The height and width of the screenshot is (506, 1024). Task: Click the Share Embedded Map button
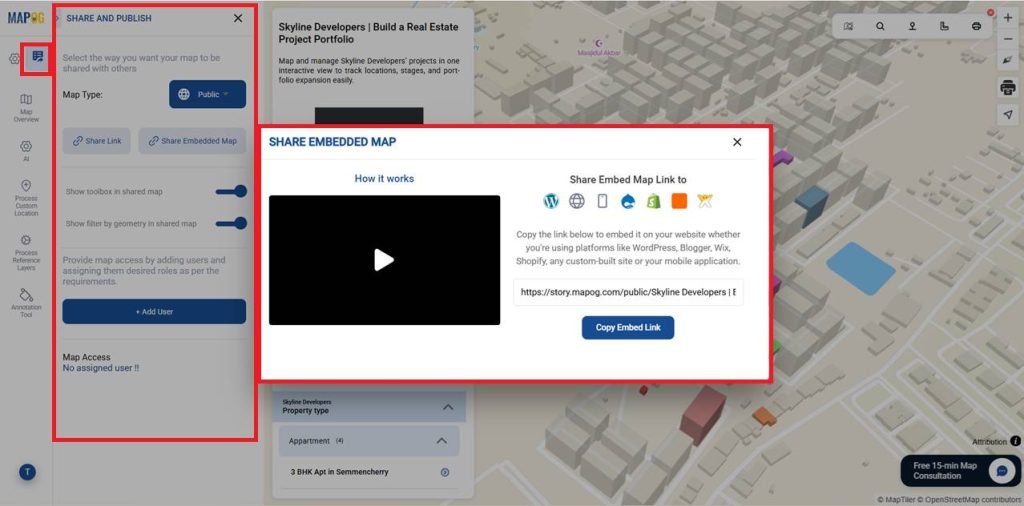pos(192,140)
